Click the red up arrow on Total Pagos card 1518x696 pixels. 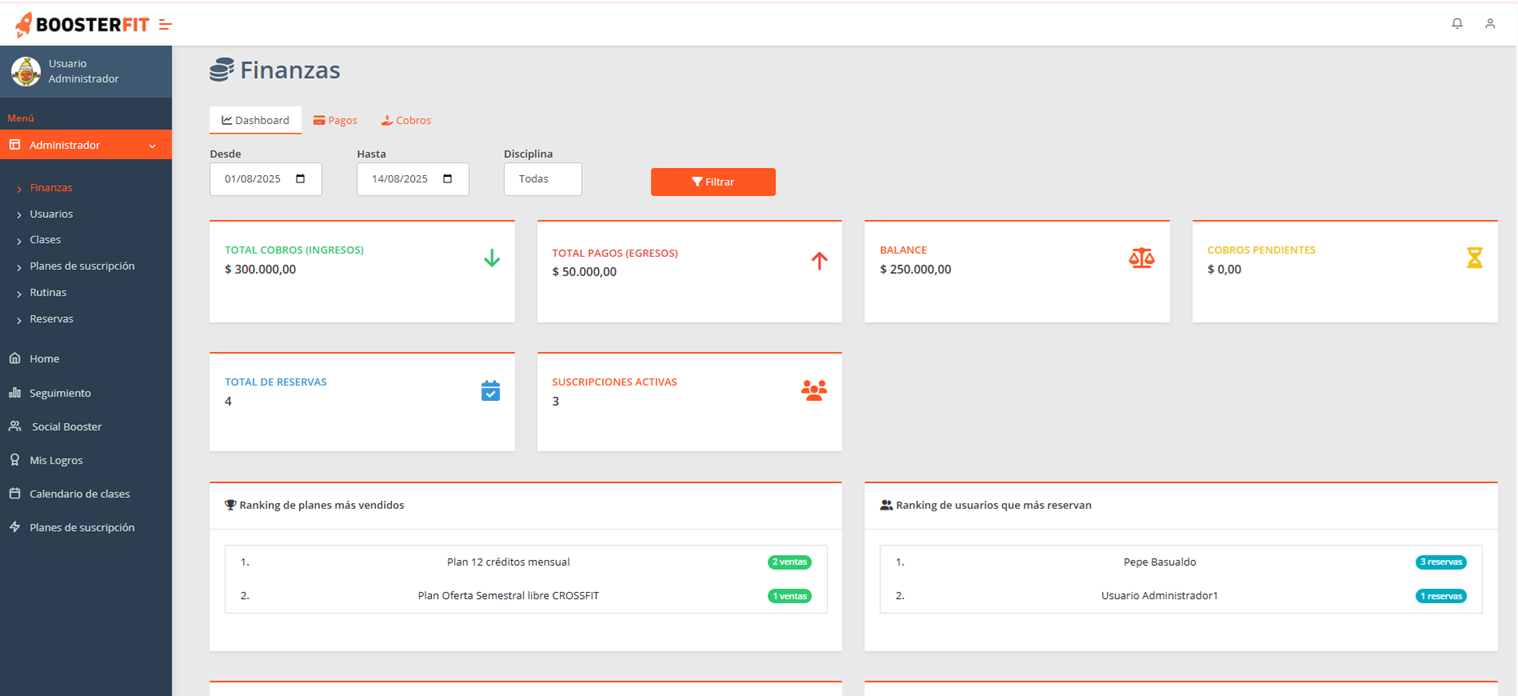tap(819, 260)
